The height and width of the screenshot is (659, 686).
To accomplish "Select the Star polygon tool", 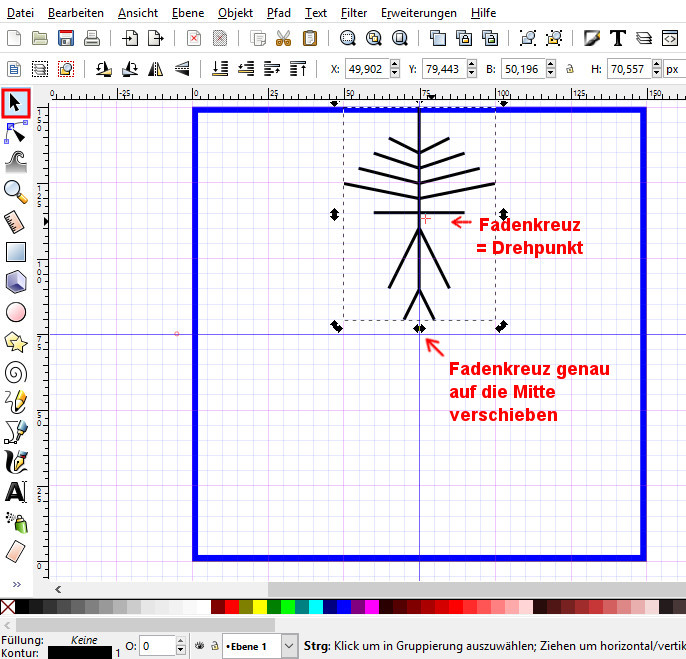I will pos(16,342).
